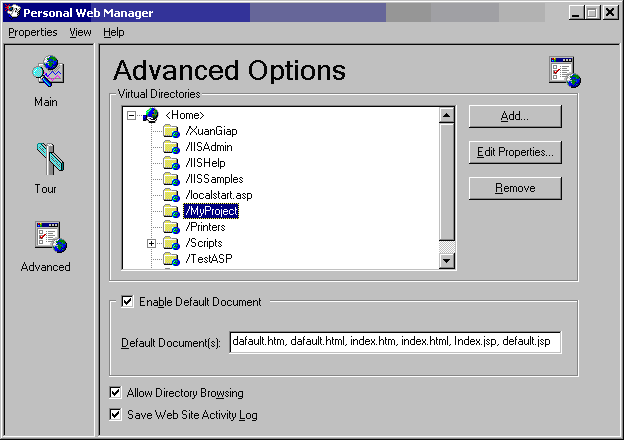The width and height of the screenshot is (624, 440).
Task: Disable Save Web Site Activity Log
Action: click(x=114, y=414)
